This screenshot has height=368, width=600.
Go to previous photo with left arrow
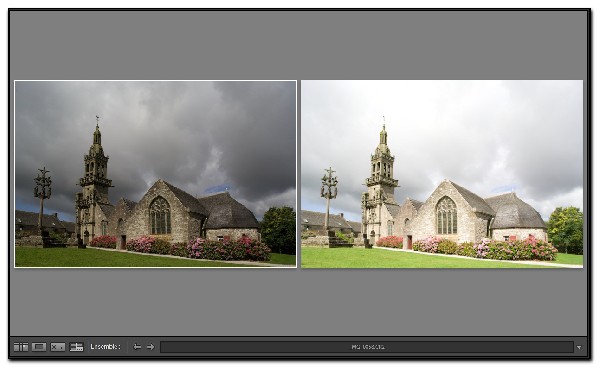(x=137, y=347)
